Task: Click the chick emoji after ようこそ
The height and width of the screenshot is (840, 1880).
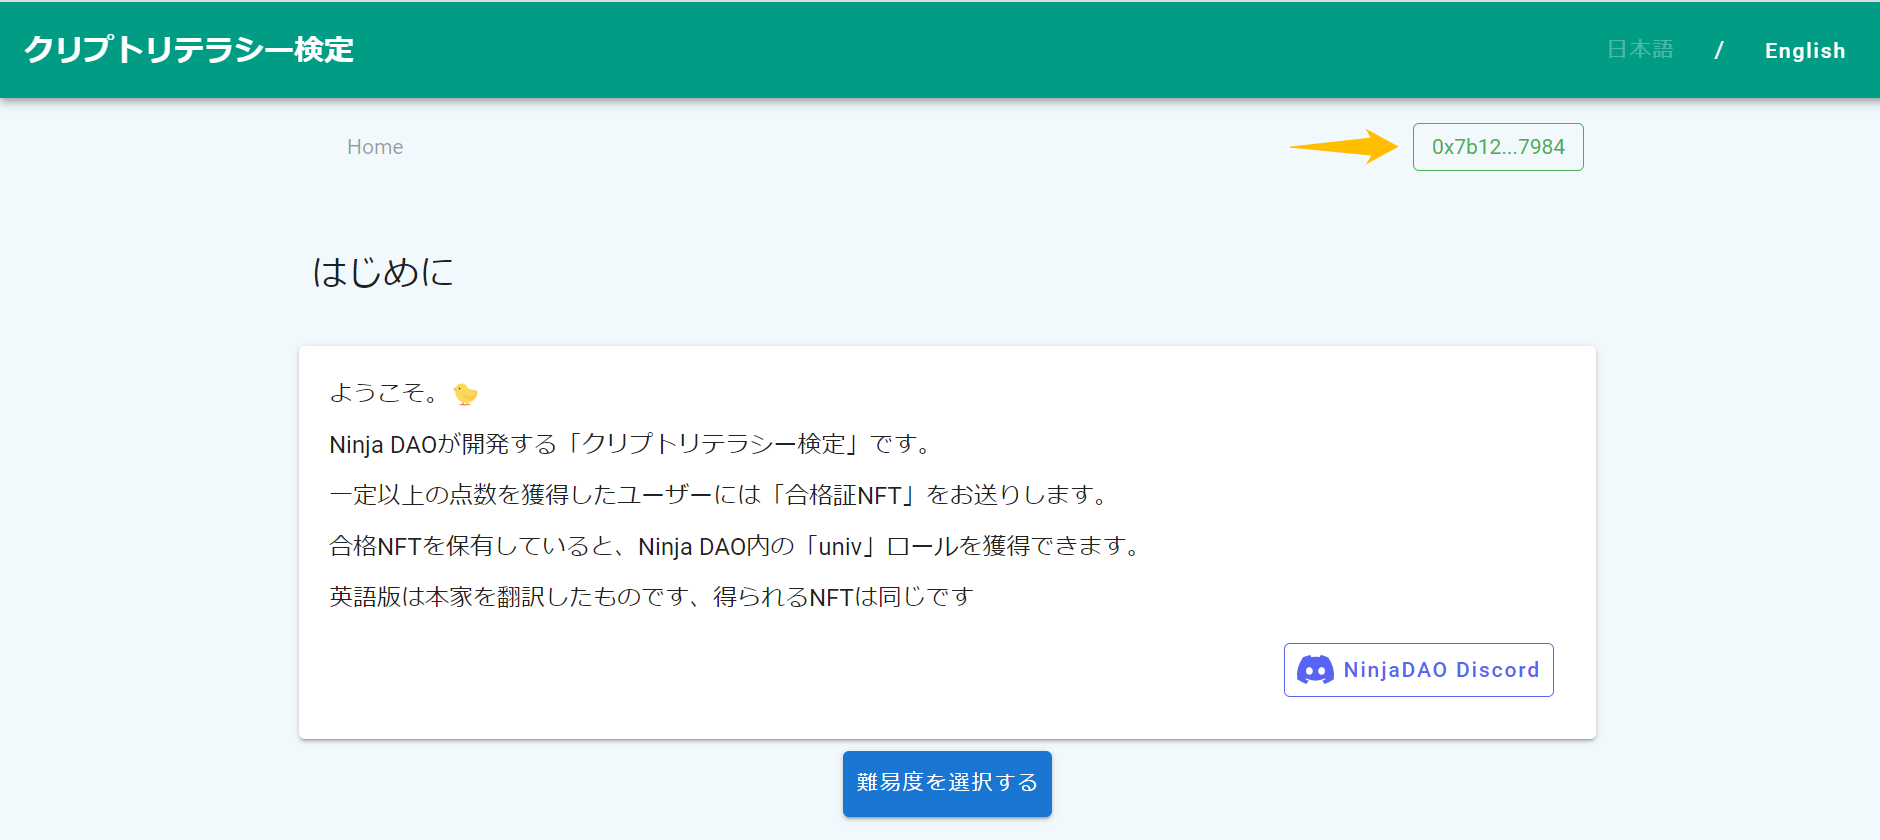Action: tap(465, 394)
